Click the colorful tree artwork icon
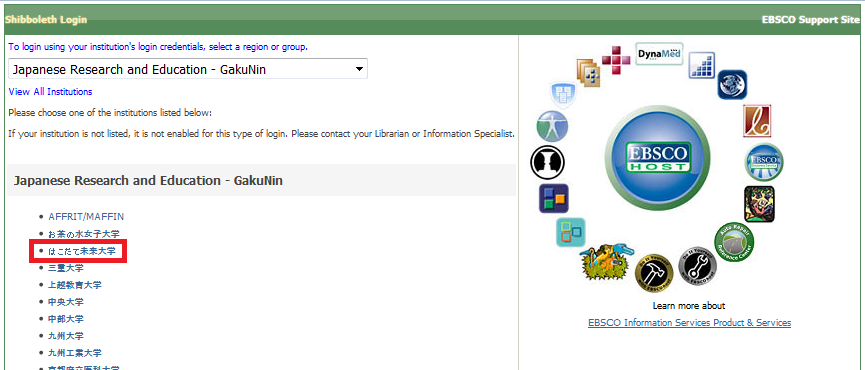865x370 pixels. pyautogui.click(x=759, y=204)
